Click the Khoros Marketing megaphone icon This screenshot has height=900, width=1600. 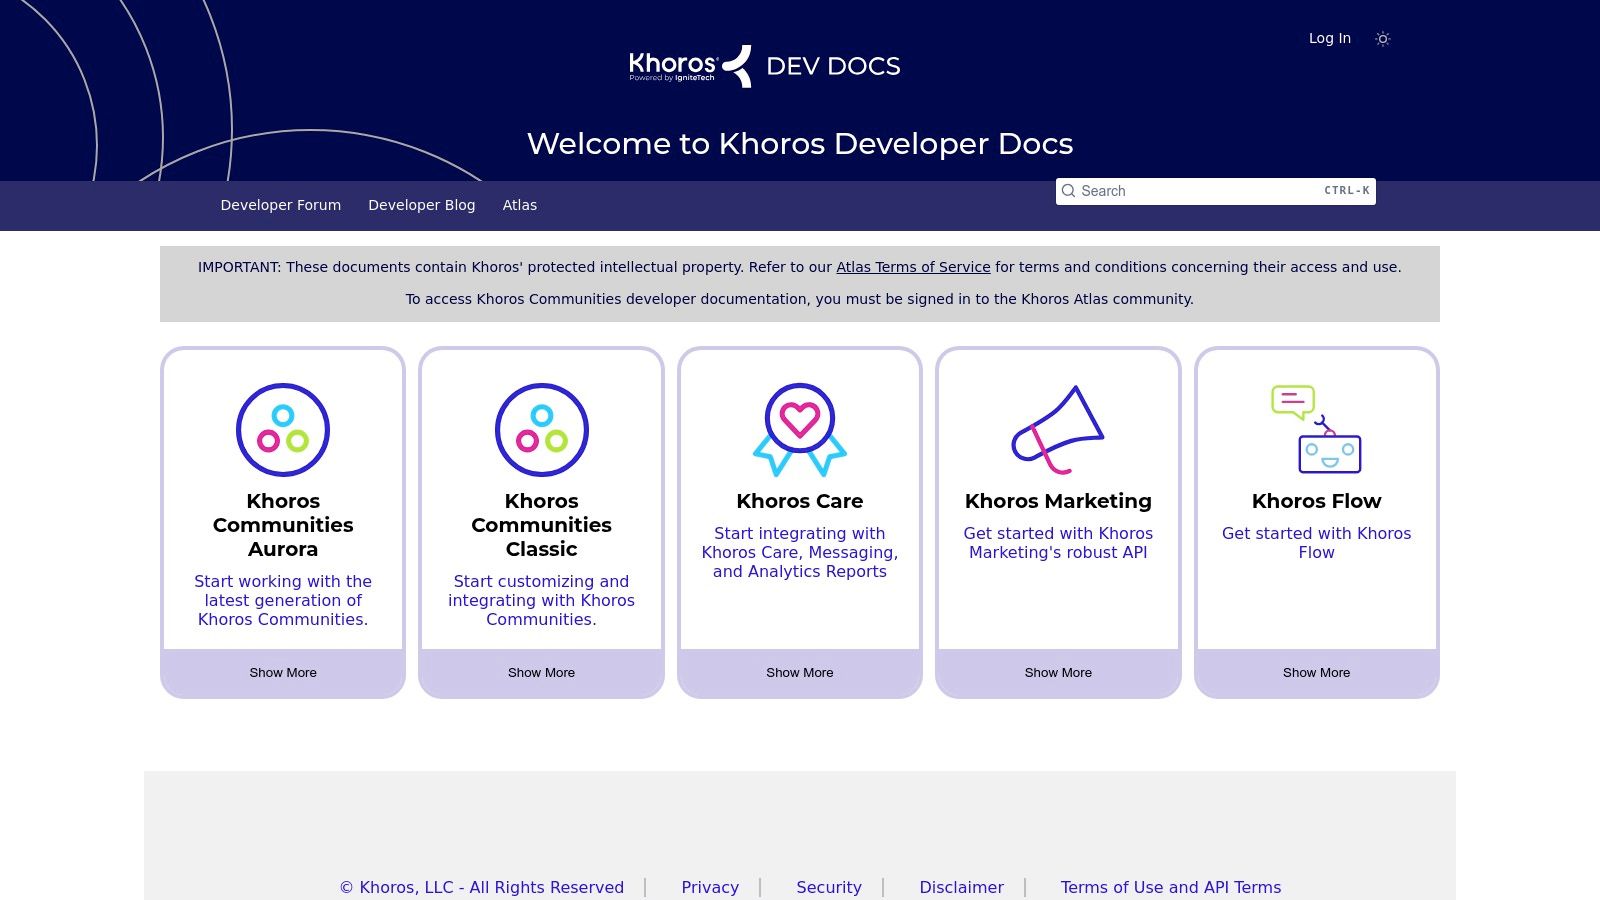tap(1058, 430)
